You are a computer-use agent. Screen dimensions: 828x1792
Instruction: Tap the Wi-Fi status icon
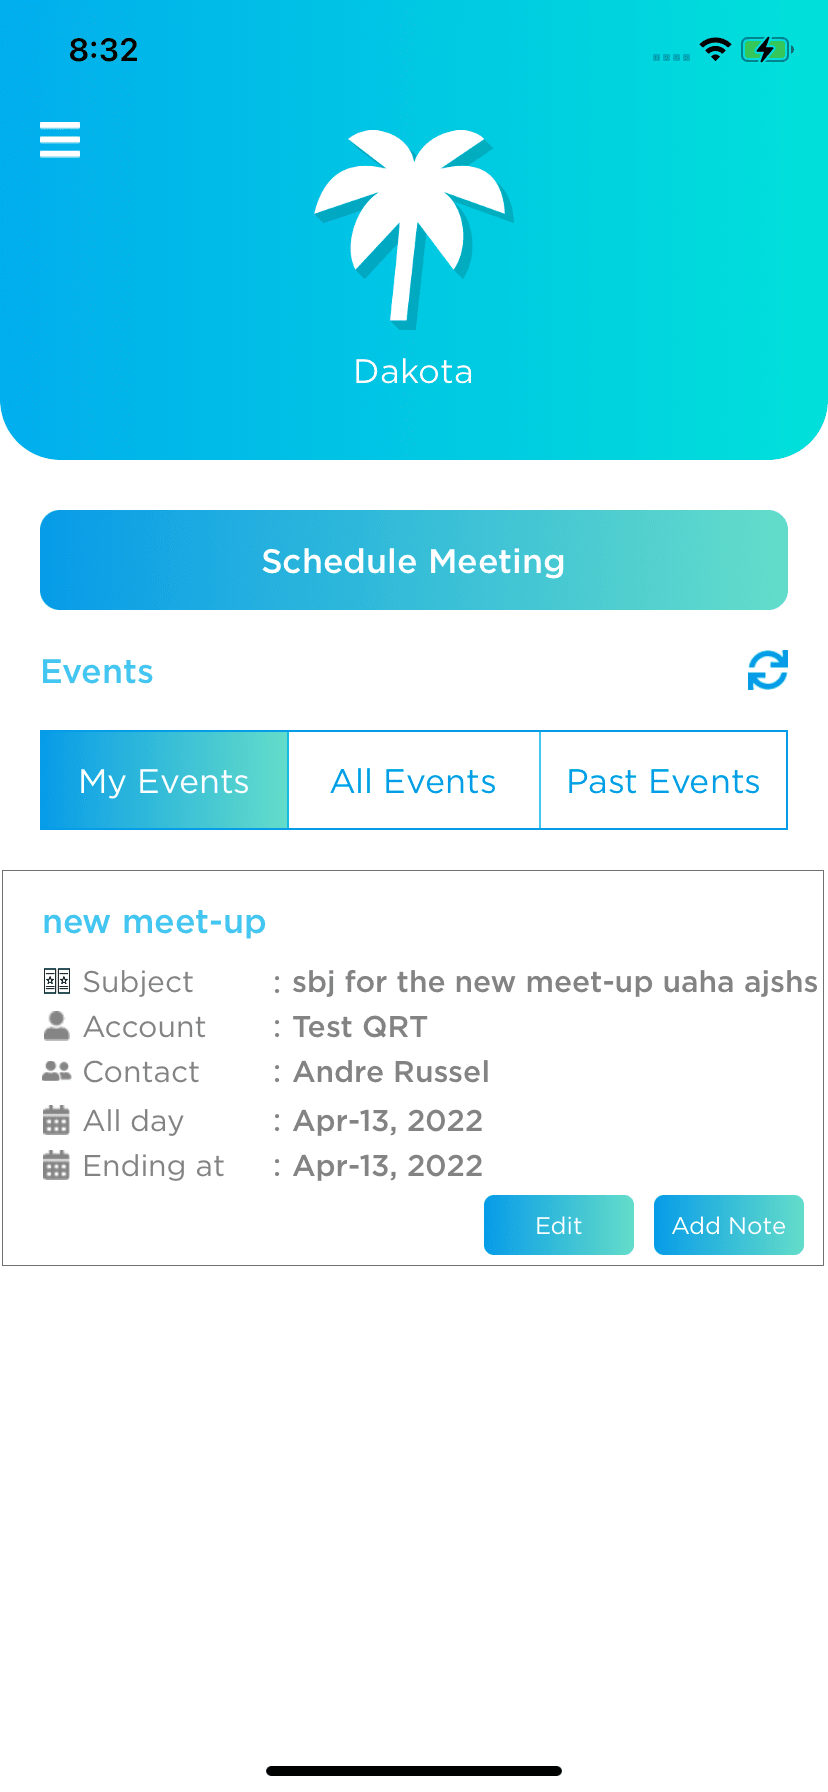pyautogui.click(x=715, y=49)
